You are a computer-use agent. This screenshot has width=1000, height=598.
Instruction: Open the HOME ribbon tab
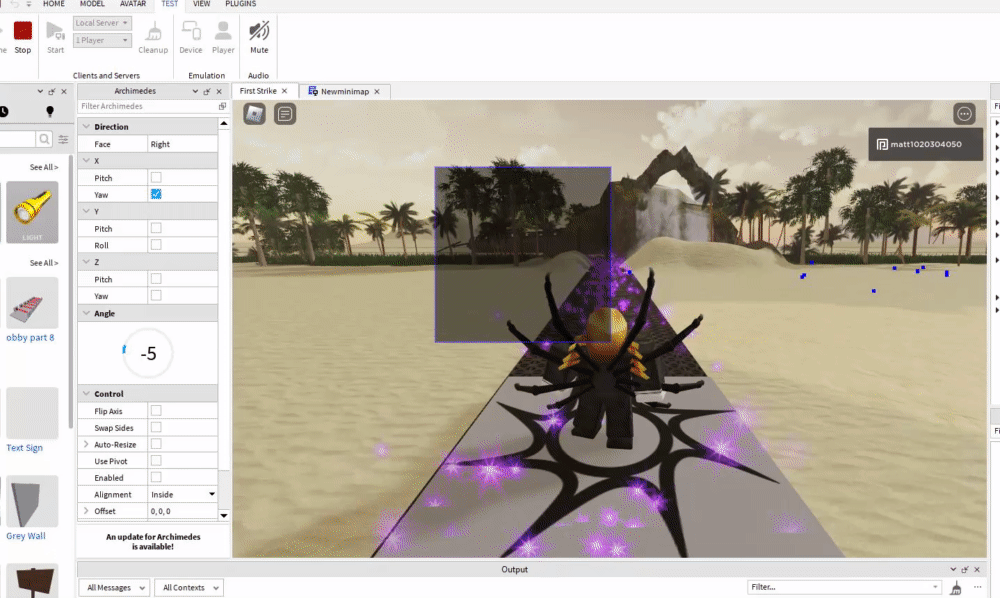54,4
